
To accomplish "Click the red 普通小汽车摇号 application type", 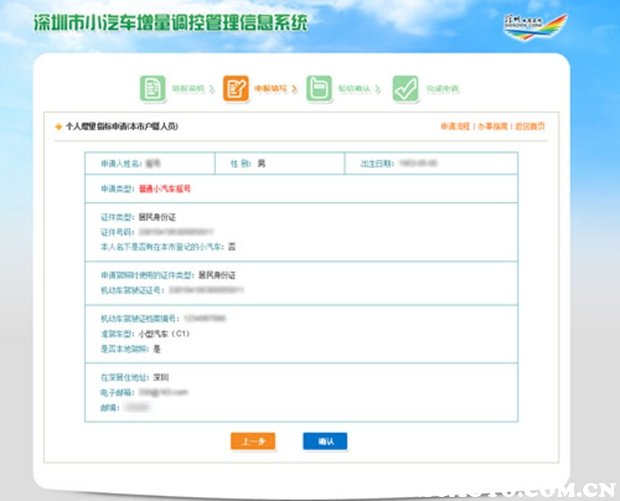I will (x=167, y=188).
